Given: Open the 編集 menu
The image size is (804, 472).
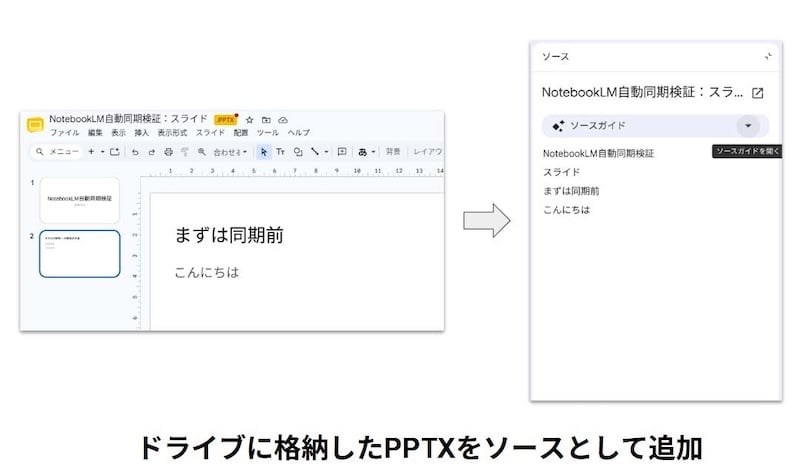Looking at the screenshot, I should tap(95, 133).
